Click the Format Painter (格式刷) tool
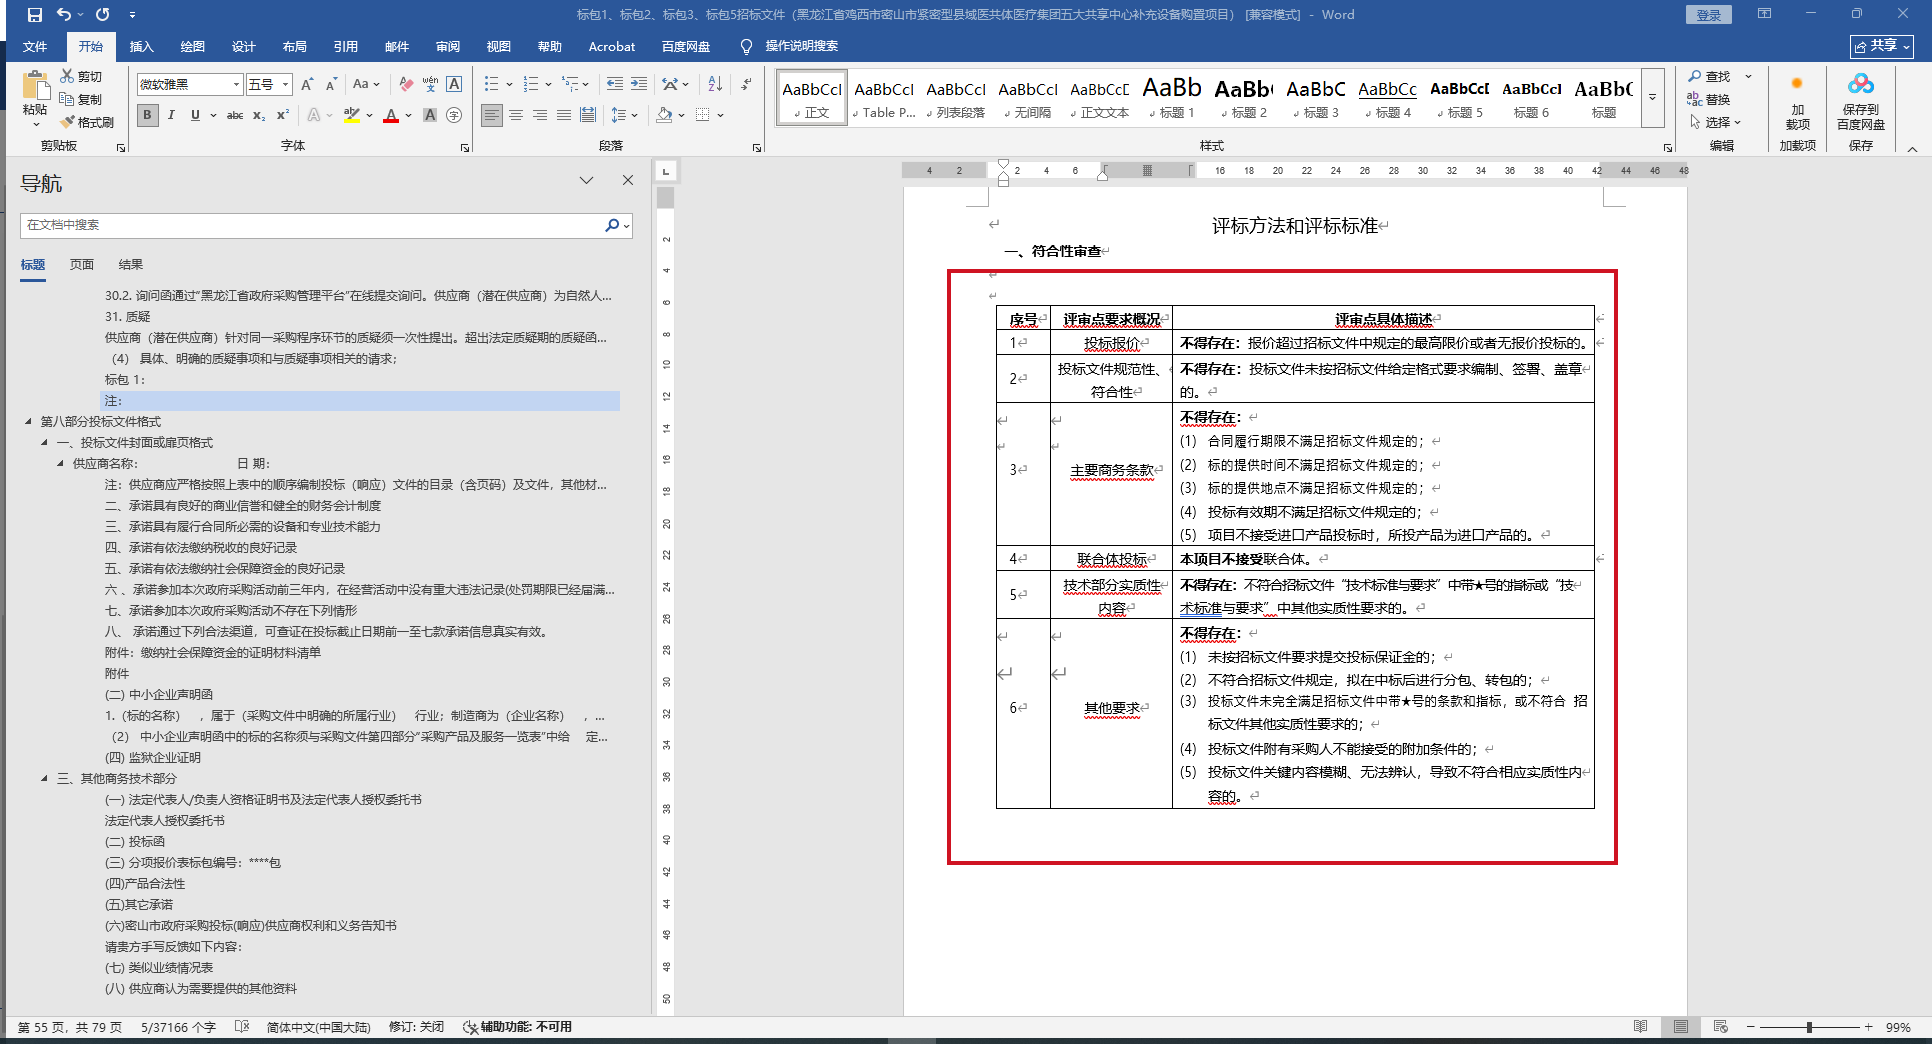This screenshot has width=1932, height=1044. pyautogui.click(x=87, y=122)
